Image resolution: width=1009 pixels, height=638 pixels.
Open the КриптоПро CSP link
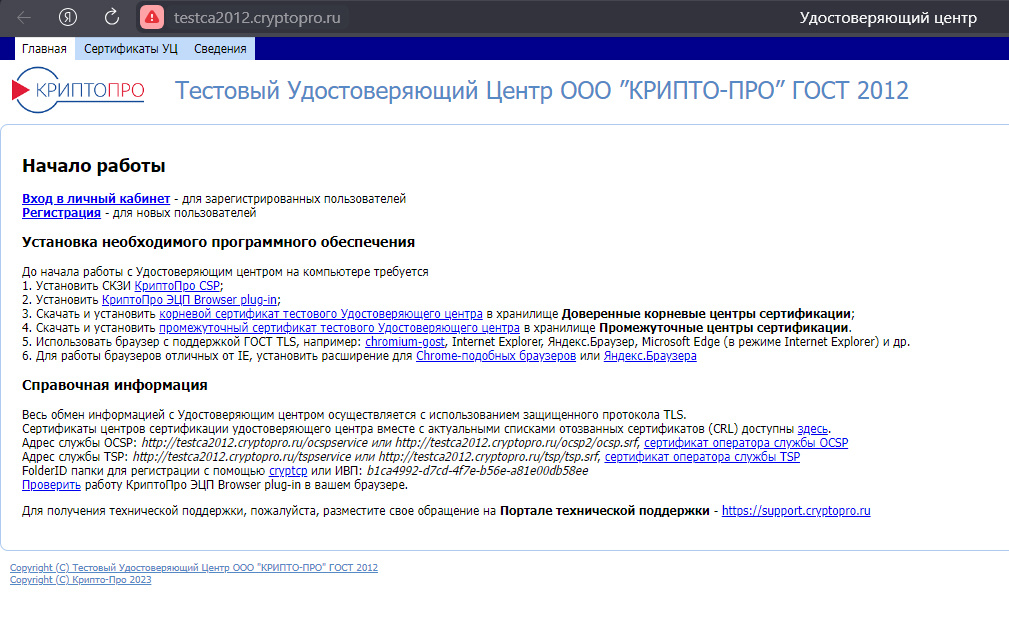(x=174, y=285)
